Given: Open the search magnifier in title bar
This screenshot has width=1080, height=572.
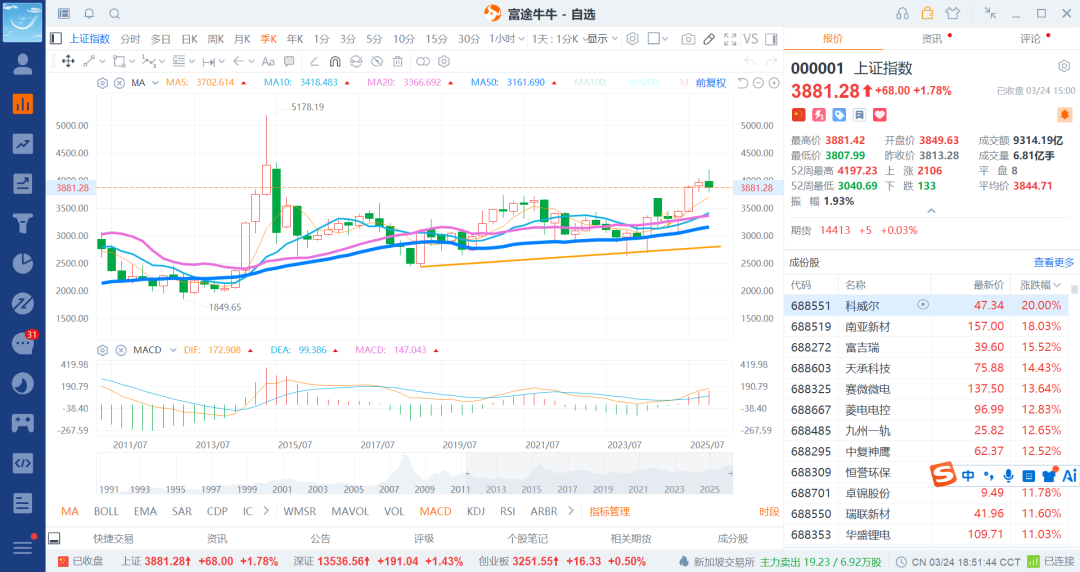Looking at the screenshot, I should 114,13.
